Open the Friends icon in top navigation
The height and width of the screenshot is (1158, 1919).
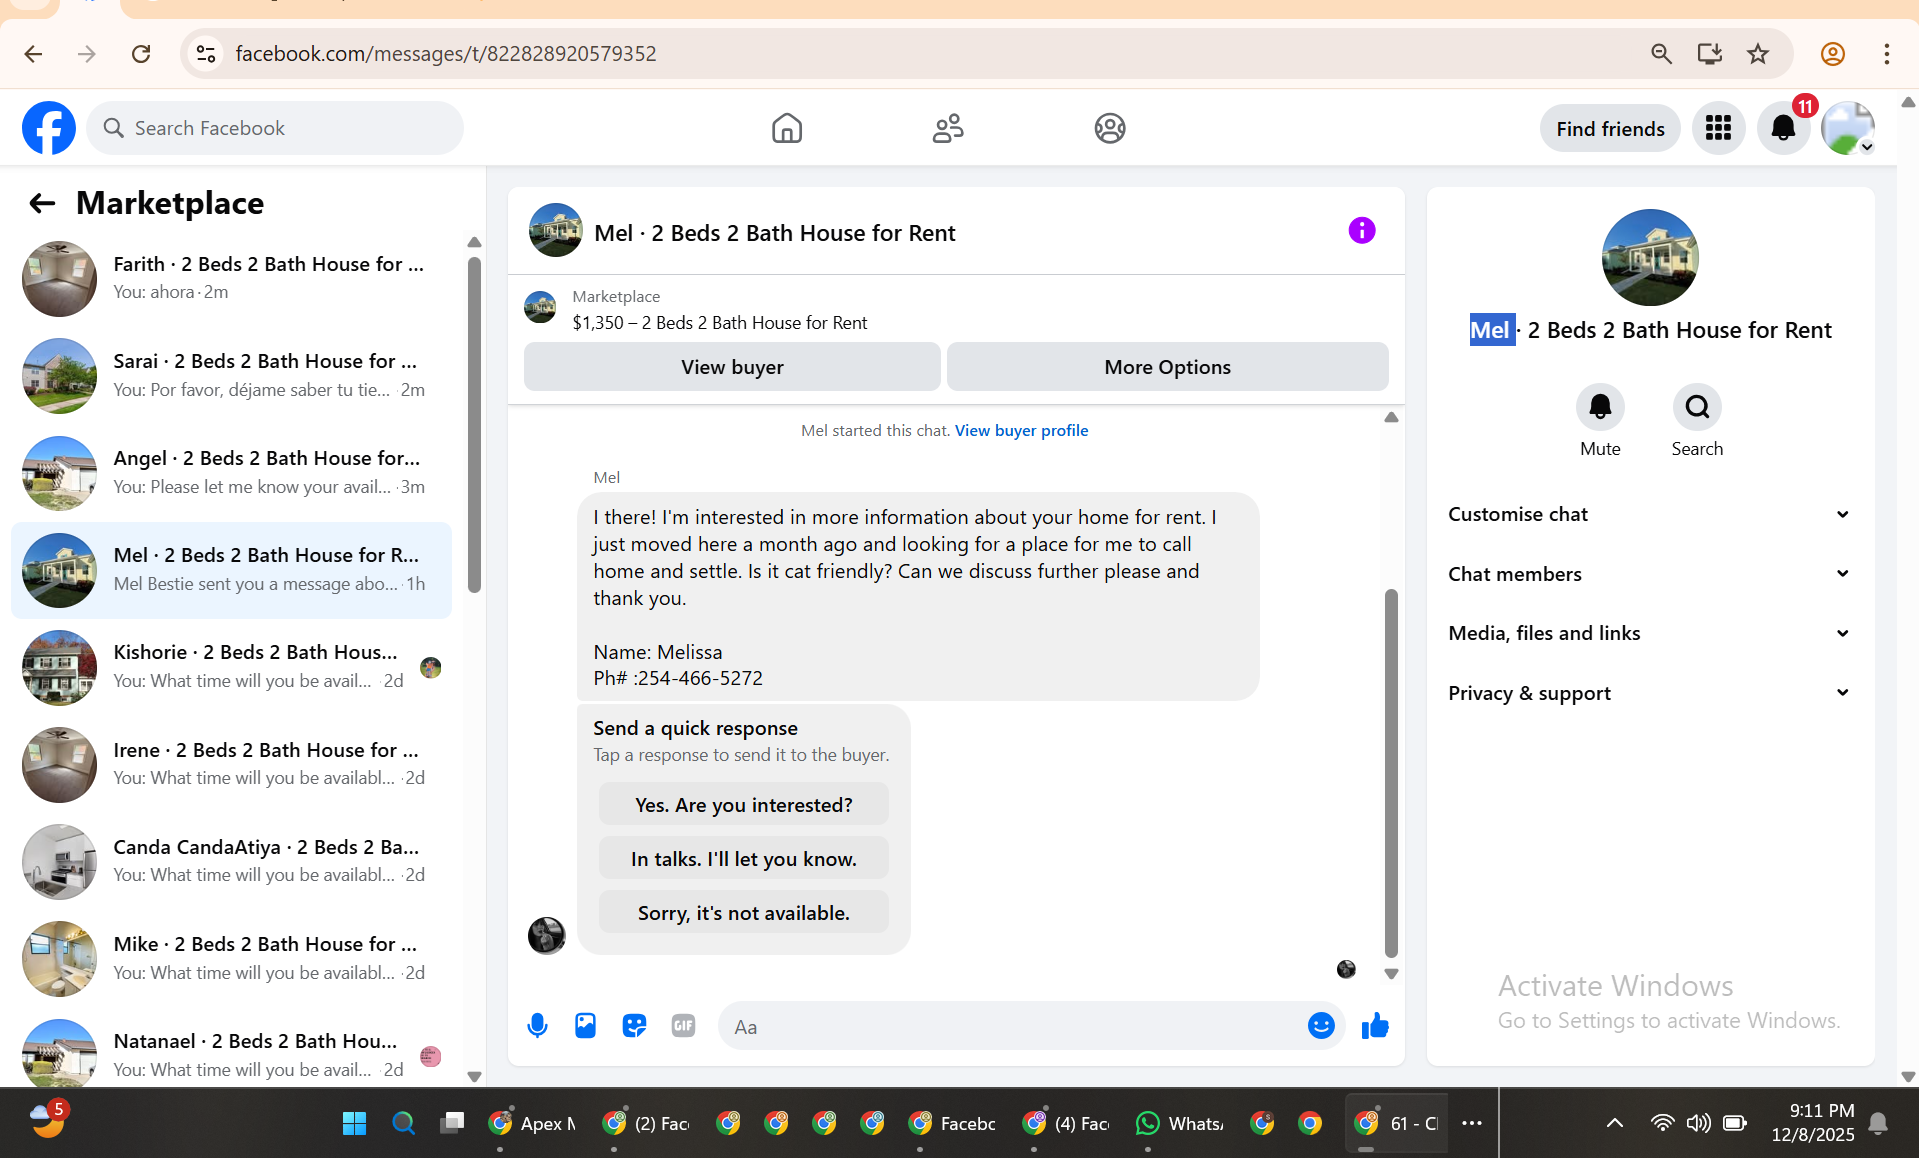[x=948, y=128]
